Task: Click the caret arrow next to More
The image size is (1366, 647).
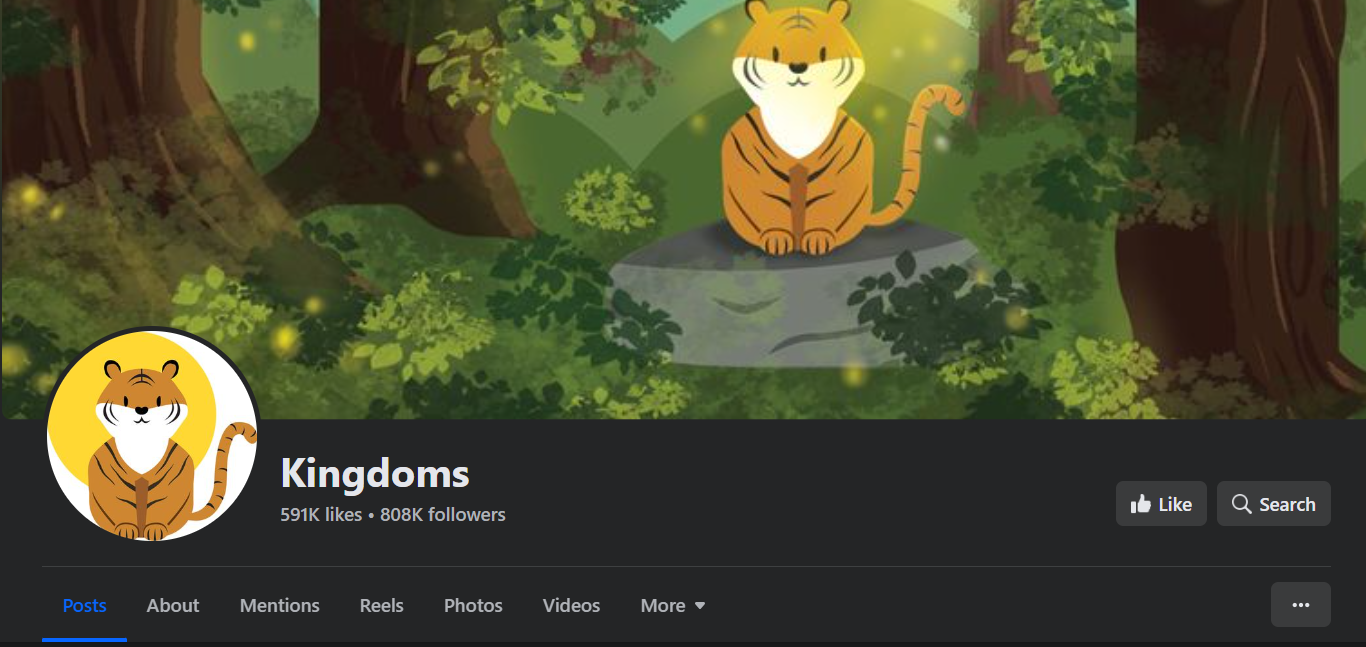Action: click(700, 606)
